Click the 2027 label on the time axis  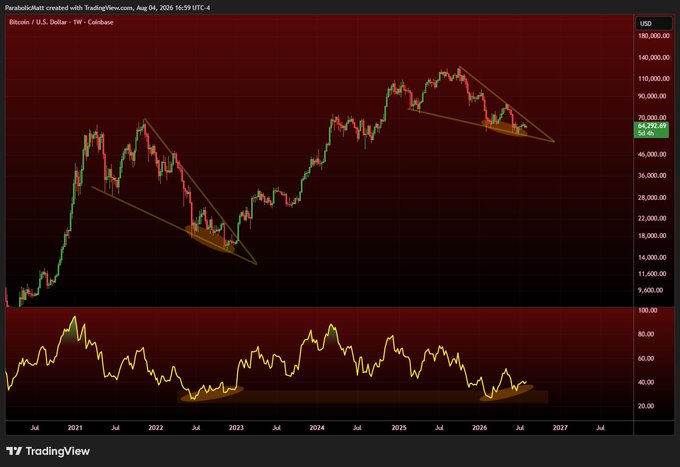(x=560, y=428)
